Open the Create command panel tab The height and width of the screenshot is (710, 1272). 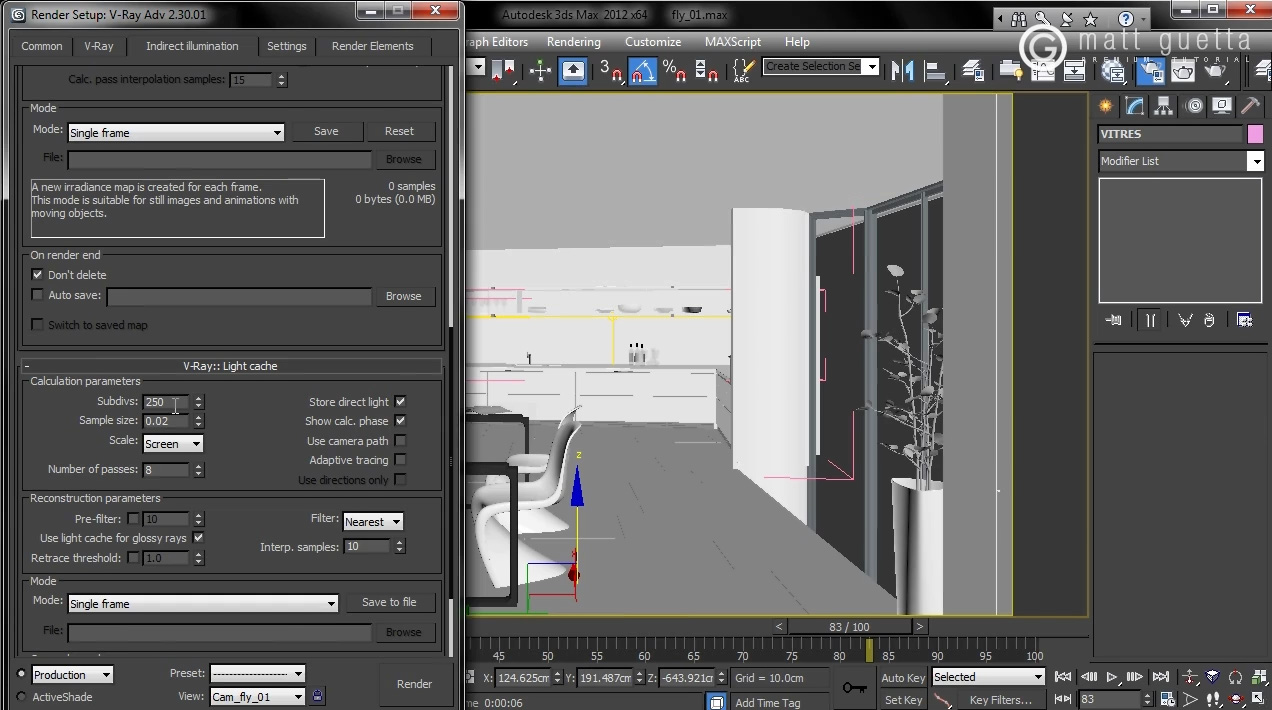pyautogui.click(x=1106, y=106)
